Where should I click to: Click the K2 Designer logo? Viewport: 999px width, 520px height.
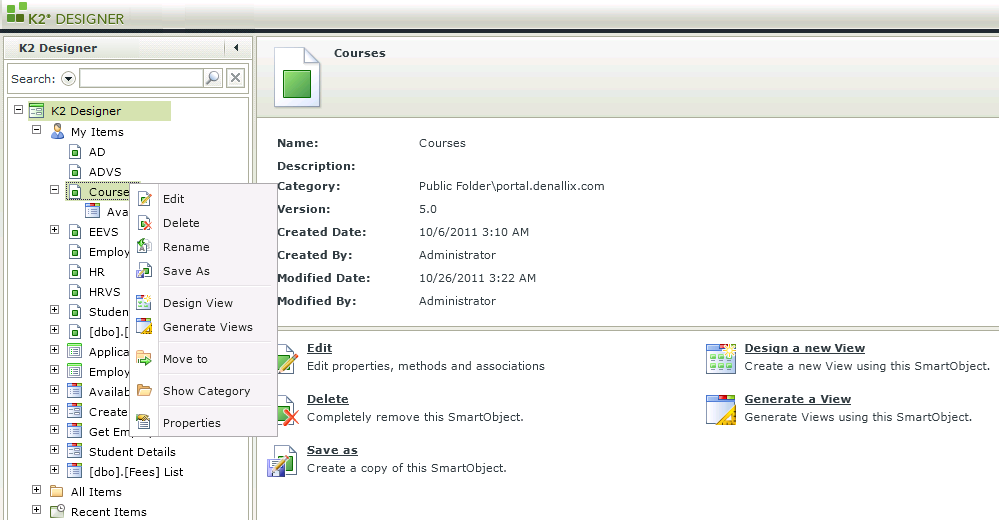click(65, 15)
